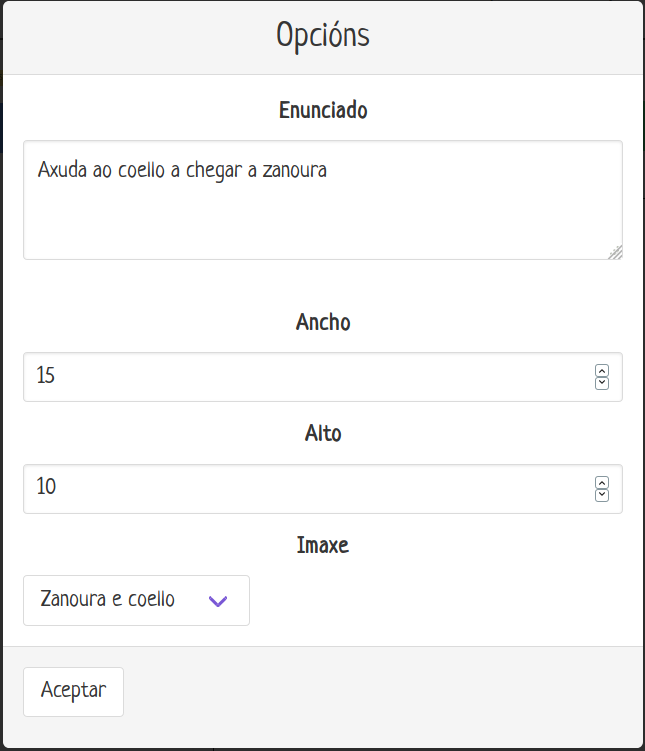This screenshot has height=751, width=645.
Task: Click the value 15 in Ancho
Action: coord(46,377)
